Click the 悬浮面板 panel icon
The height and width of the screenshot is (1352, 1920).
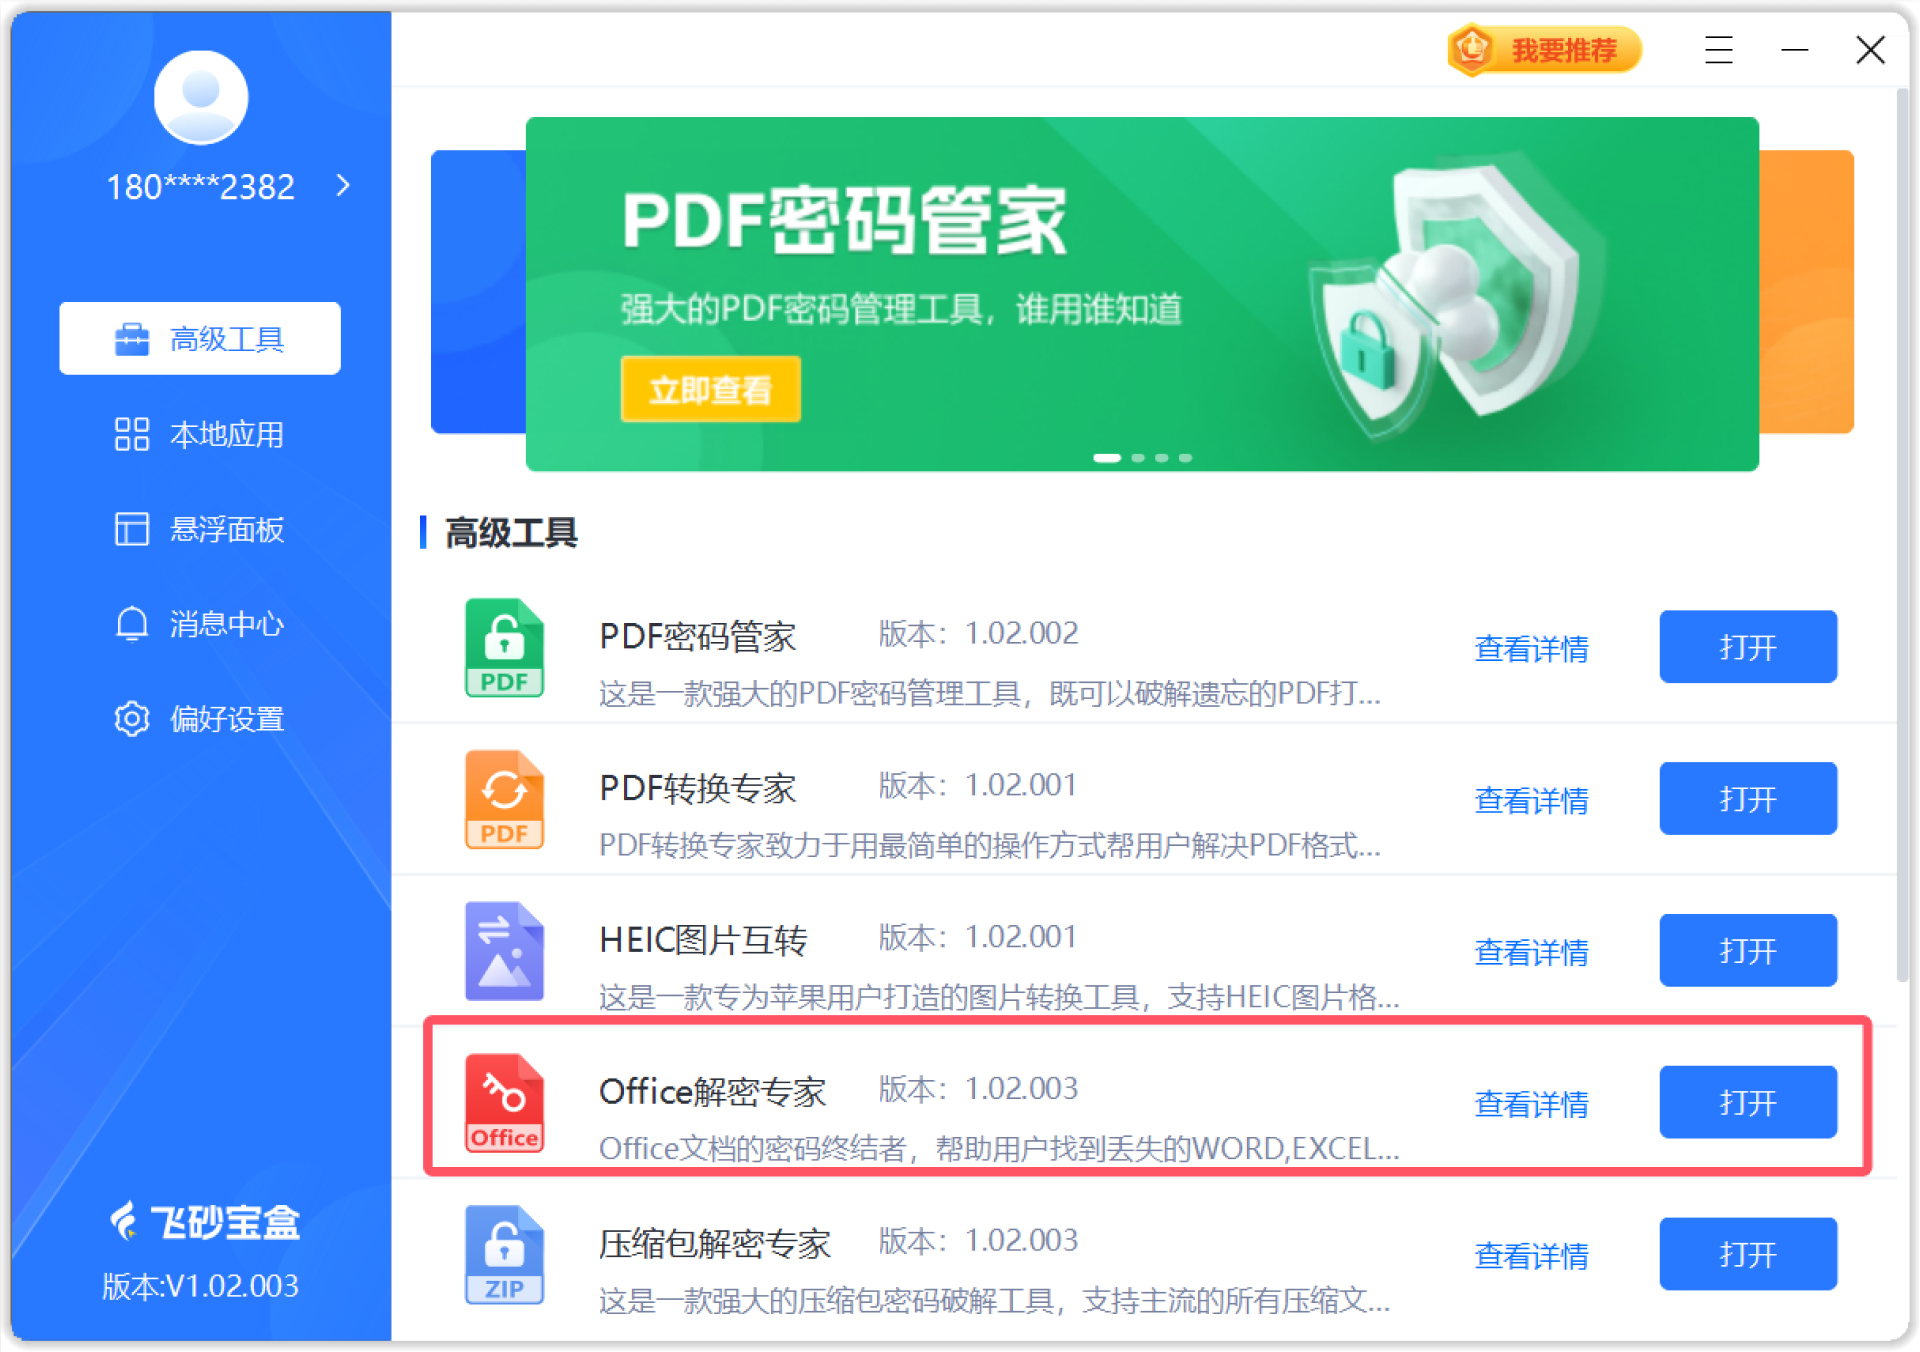pyautogui.click(x=132, y=529)
